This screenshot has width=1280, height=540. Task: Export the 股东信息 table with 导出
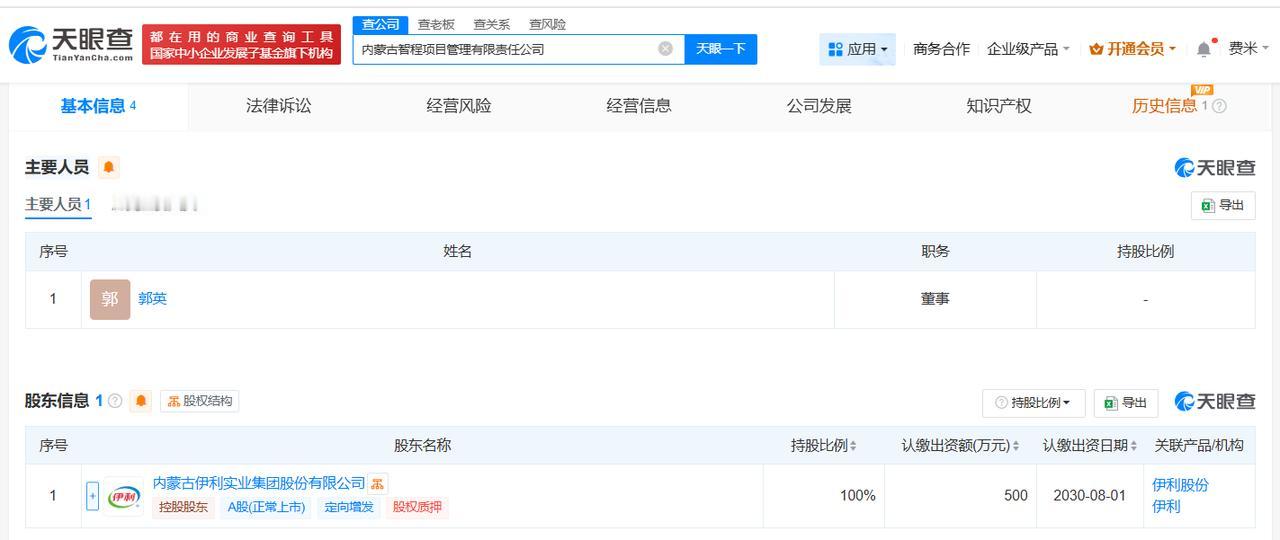point(1126,403)
